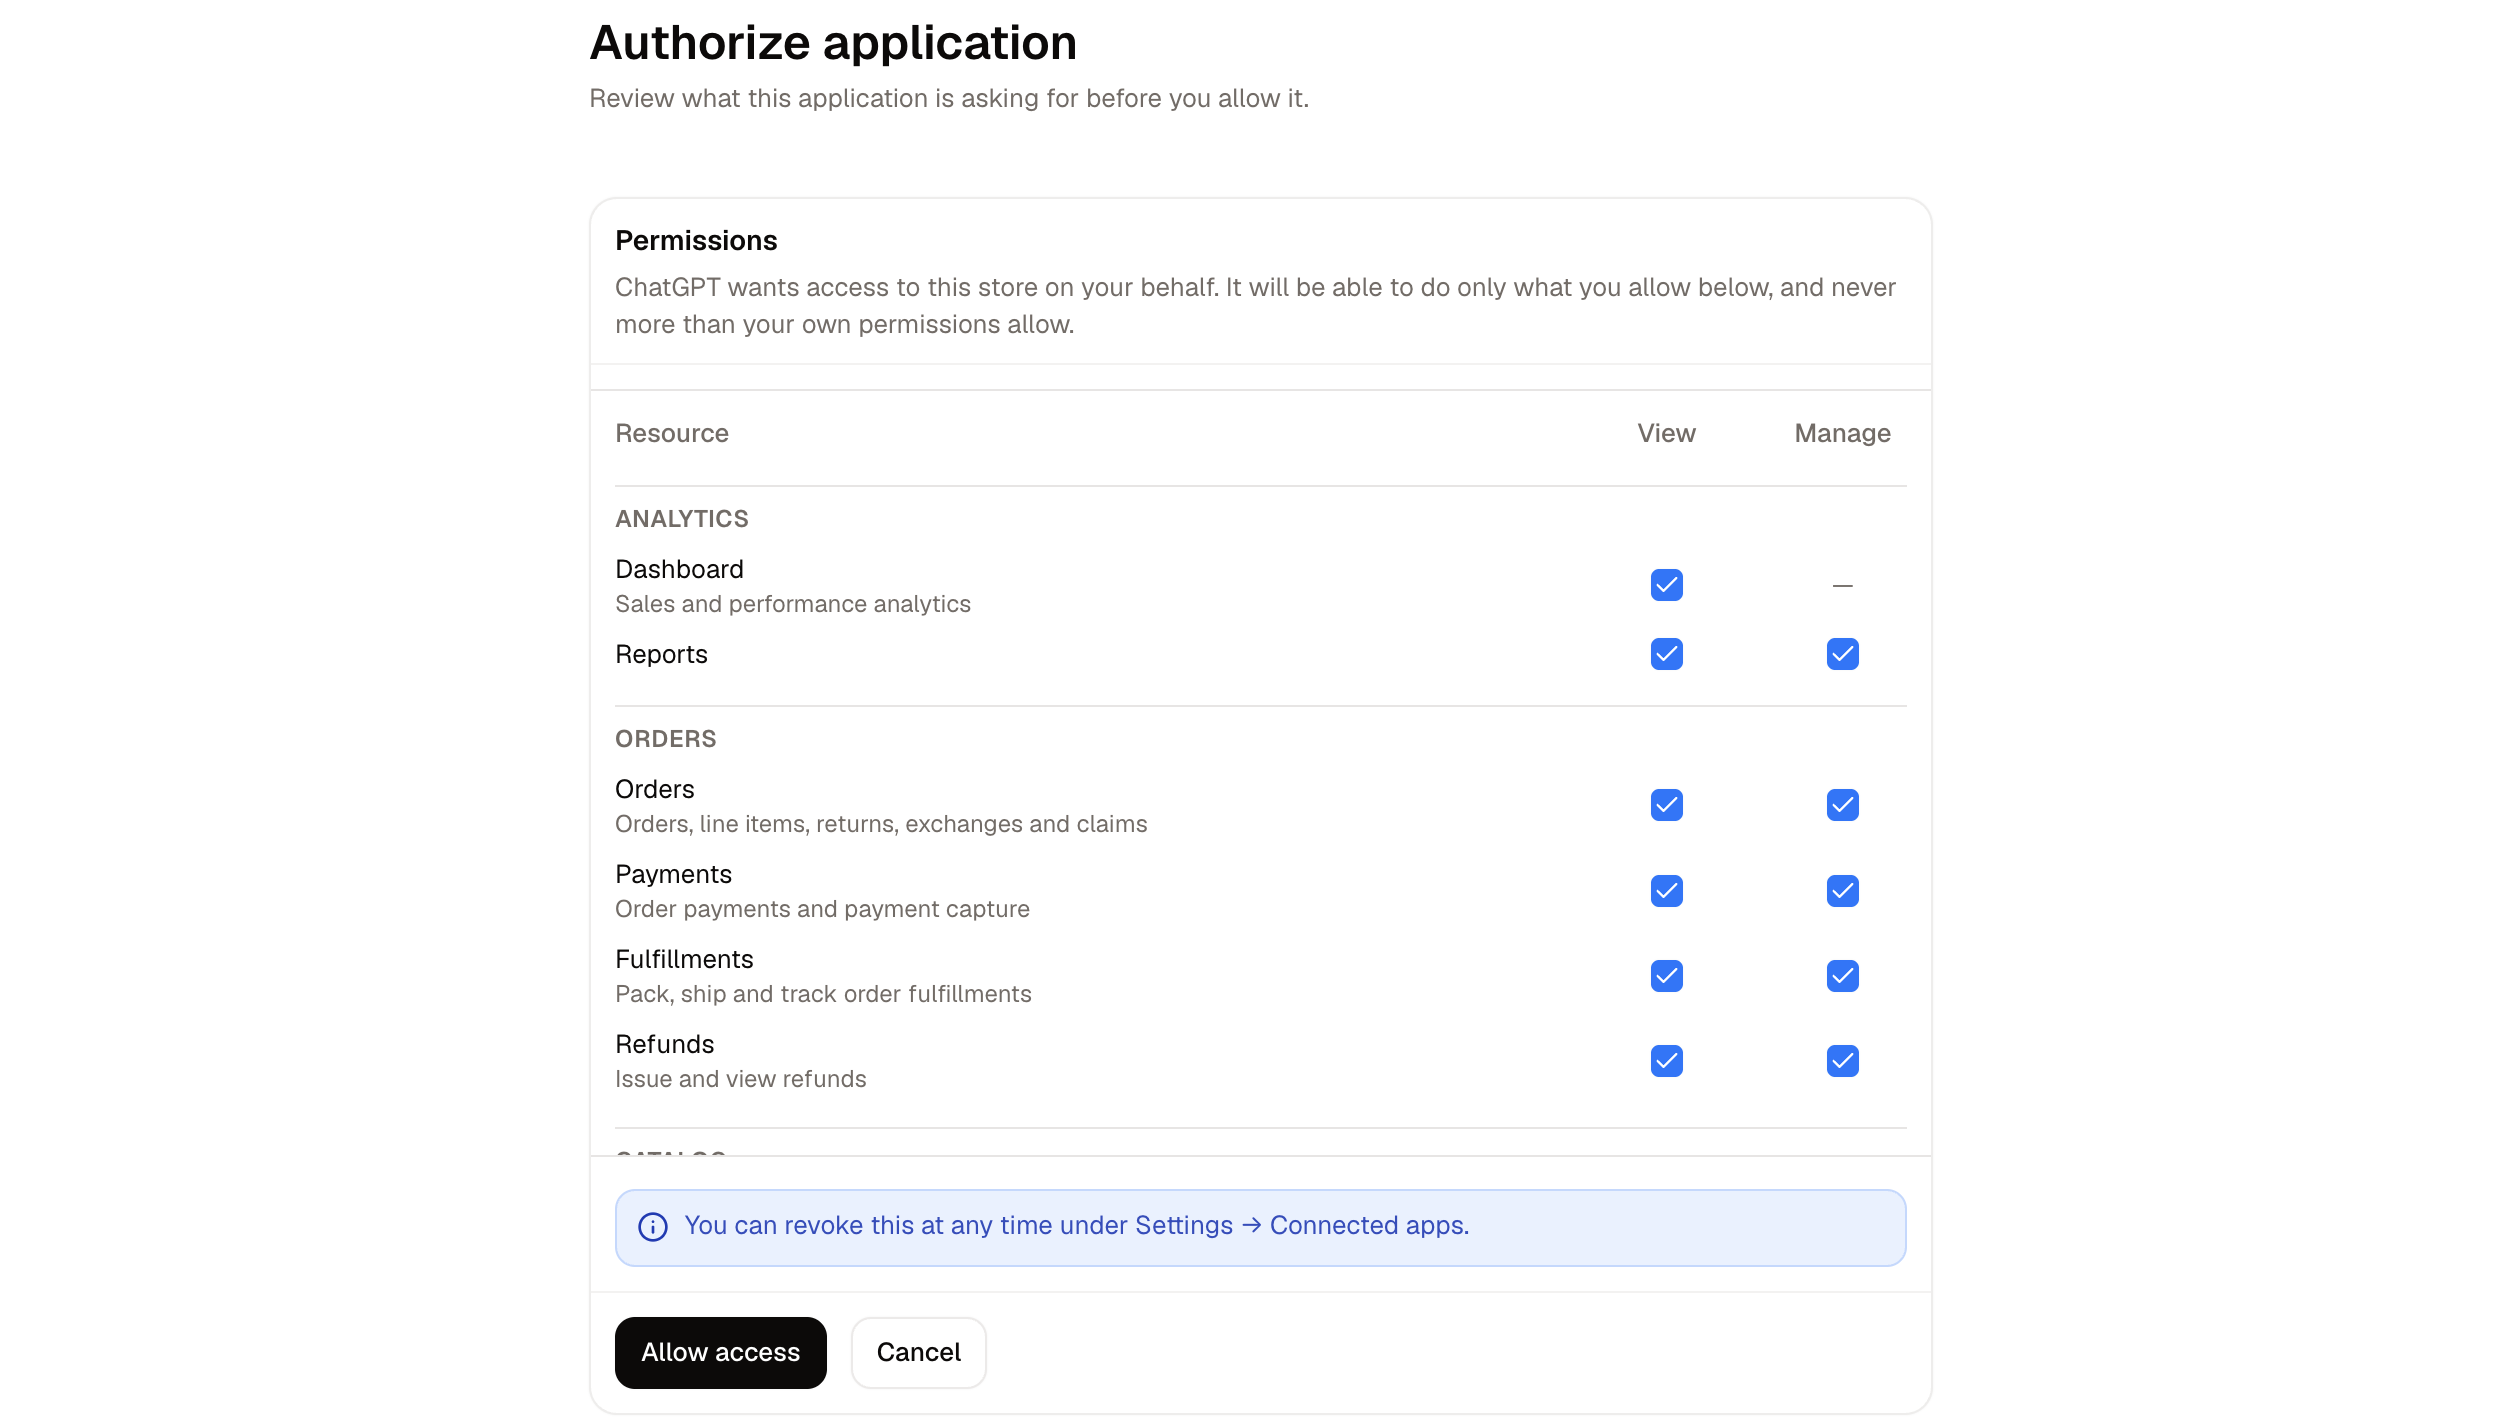Screen dimensions: 2514x1426
Task: Click the Refunds resource label
Action: 664,1044
